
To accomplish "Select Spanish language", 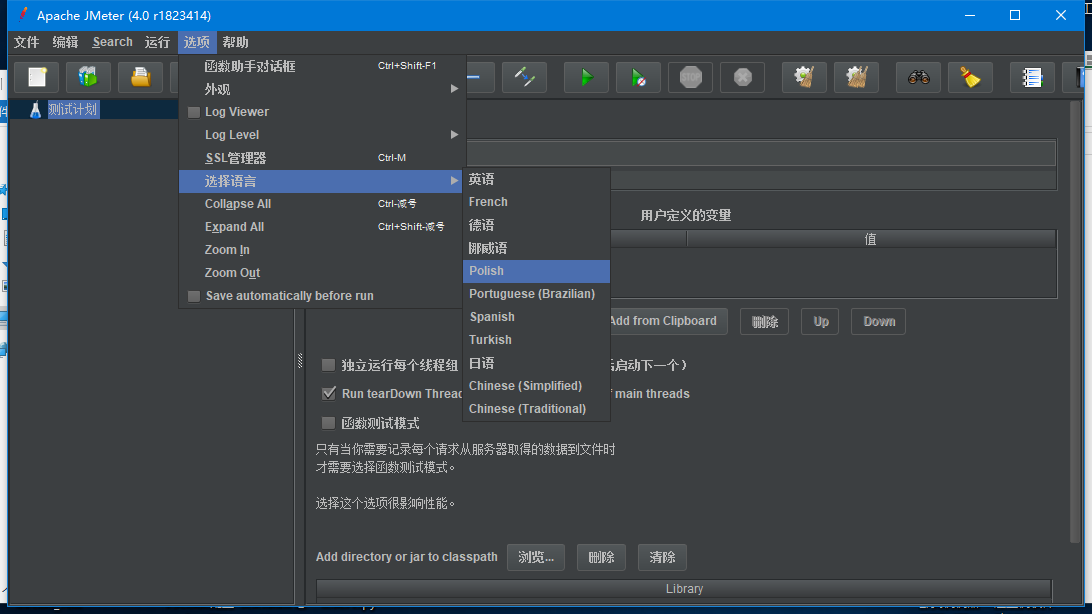I will point(536,317).
